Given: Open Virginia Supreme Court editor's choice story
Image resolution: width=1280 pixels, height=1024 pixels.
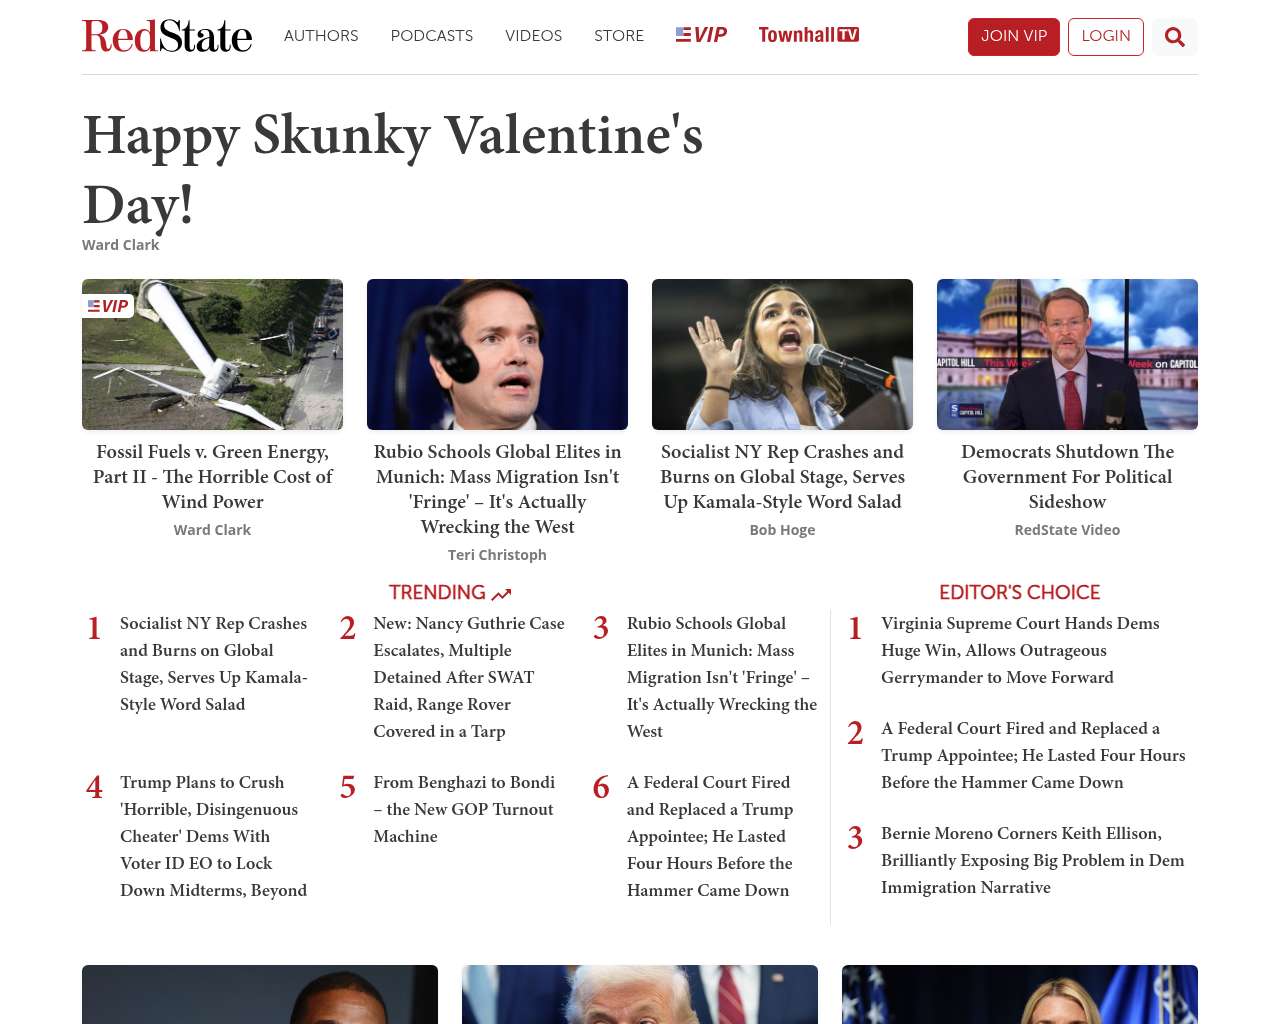Looking at the screenshot, I should [x=1020, y=650].
